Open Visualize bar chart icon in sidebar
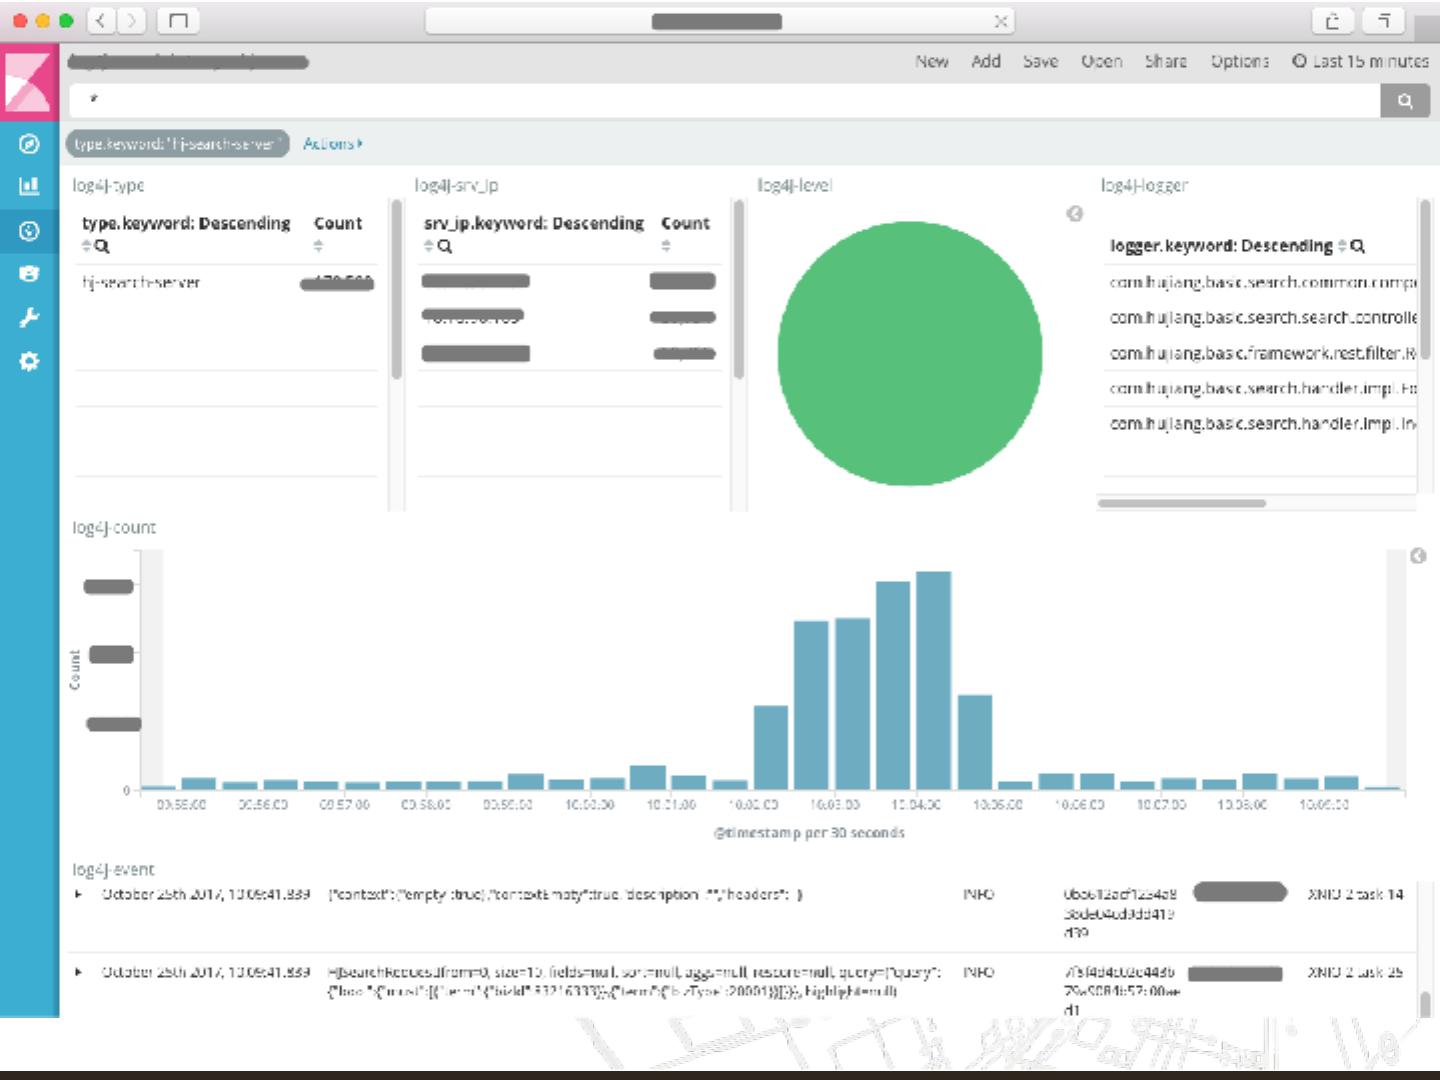The width and height of the screenshot is (1440, 1080). click(29, 186)
